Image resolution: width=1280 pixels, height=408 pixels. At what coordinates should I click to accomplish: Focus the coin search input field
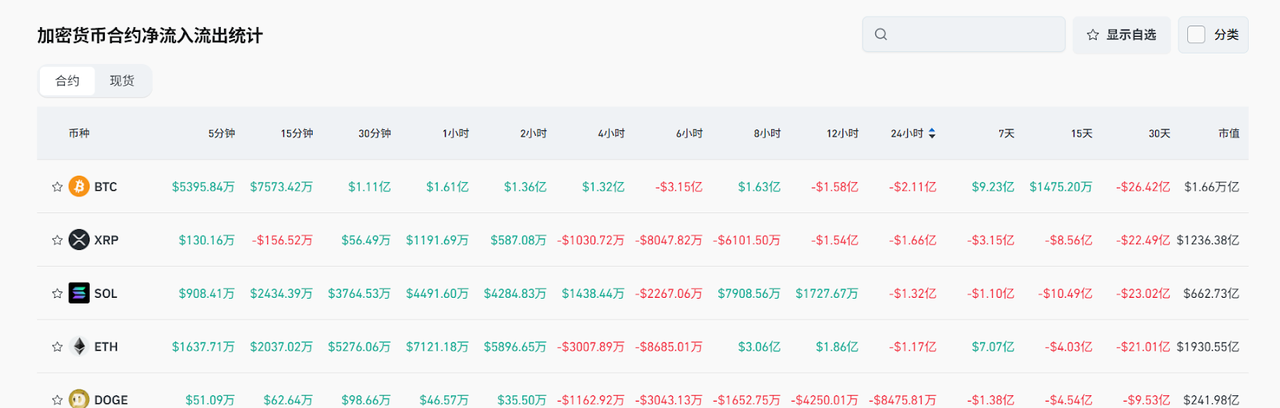click(x=974, y=34)
